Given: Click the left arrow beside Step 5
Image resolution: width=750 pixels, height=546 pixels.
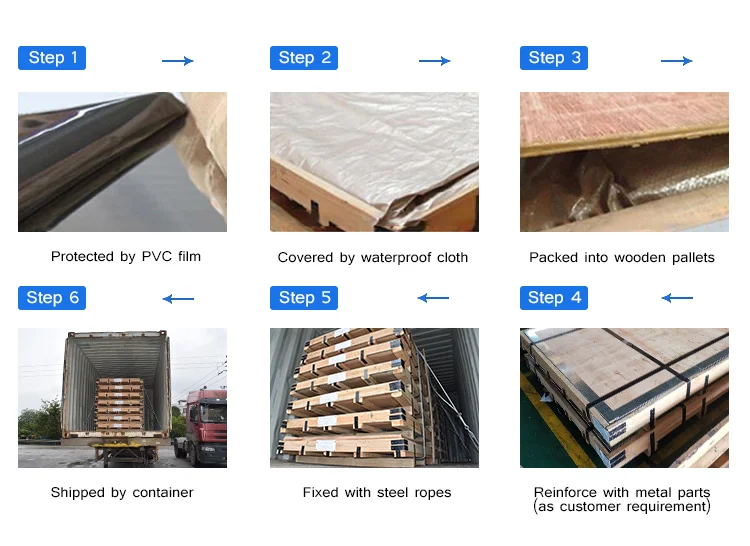Looking at the screenshot, I should 433,298.
